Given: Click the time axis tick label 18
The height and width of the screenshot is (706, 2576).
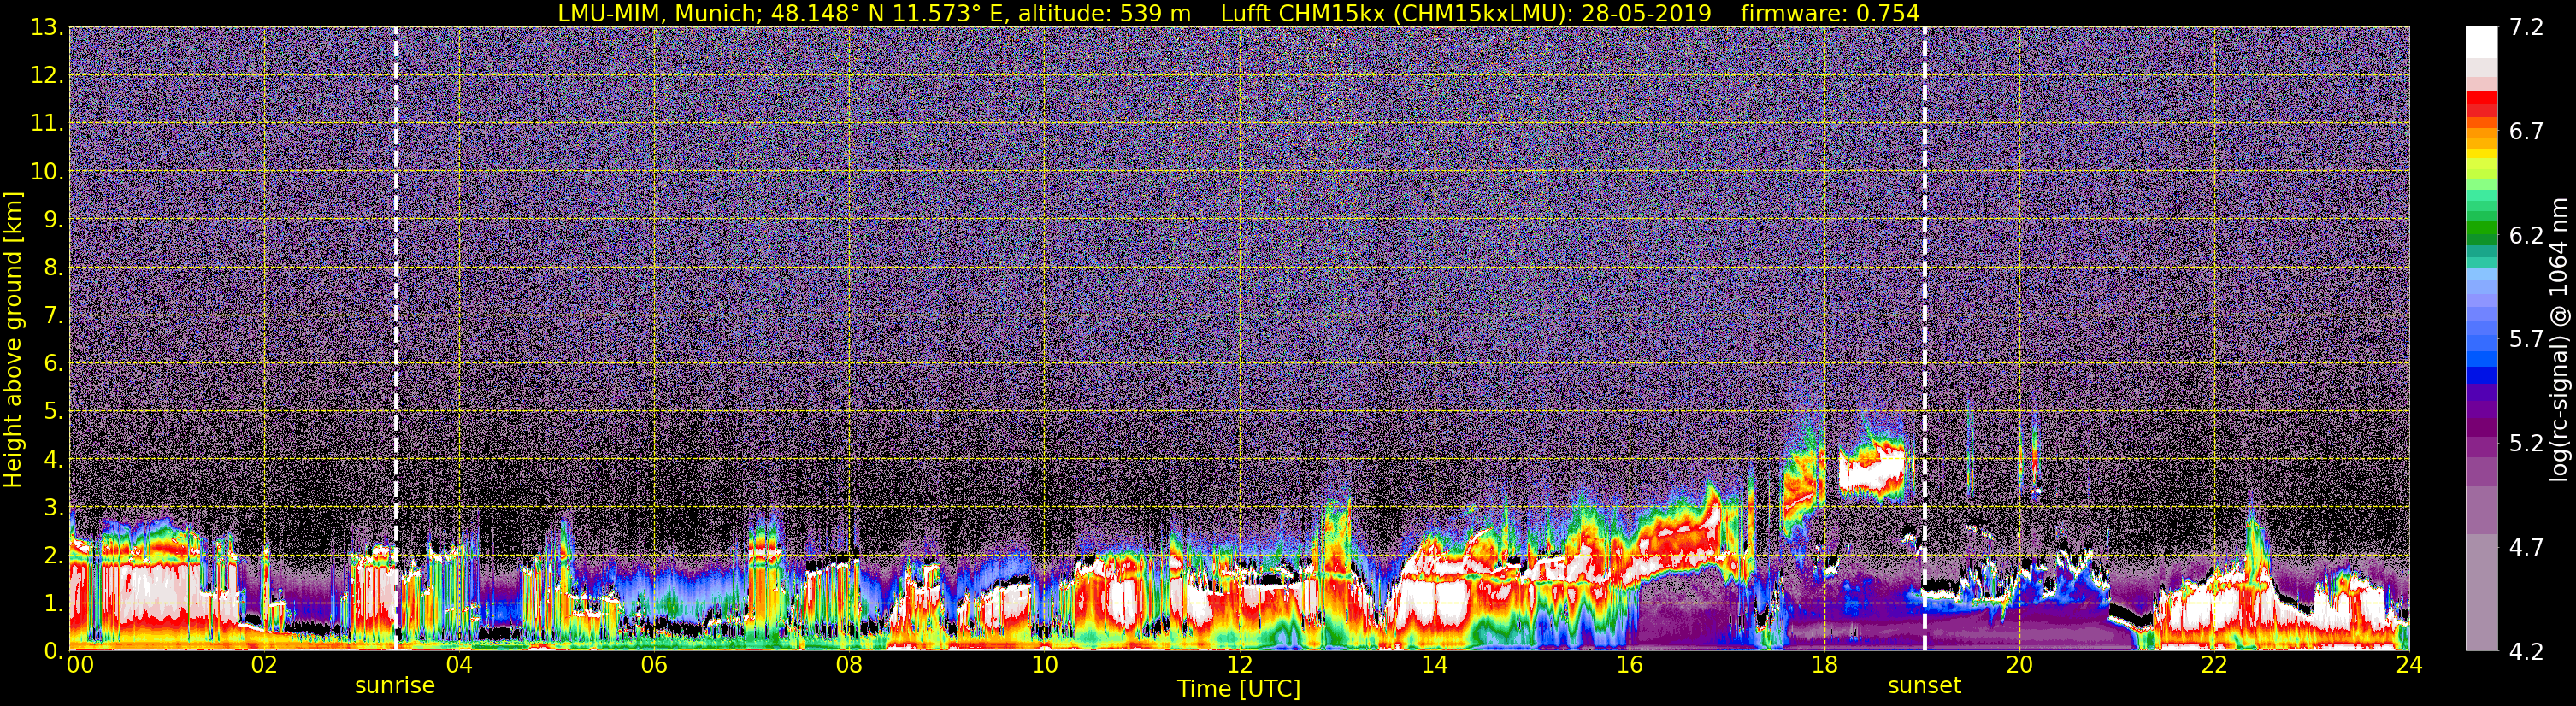Looking at the screenshot, I should 1824,665.
